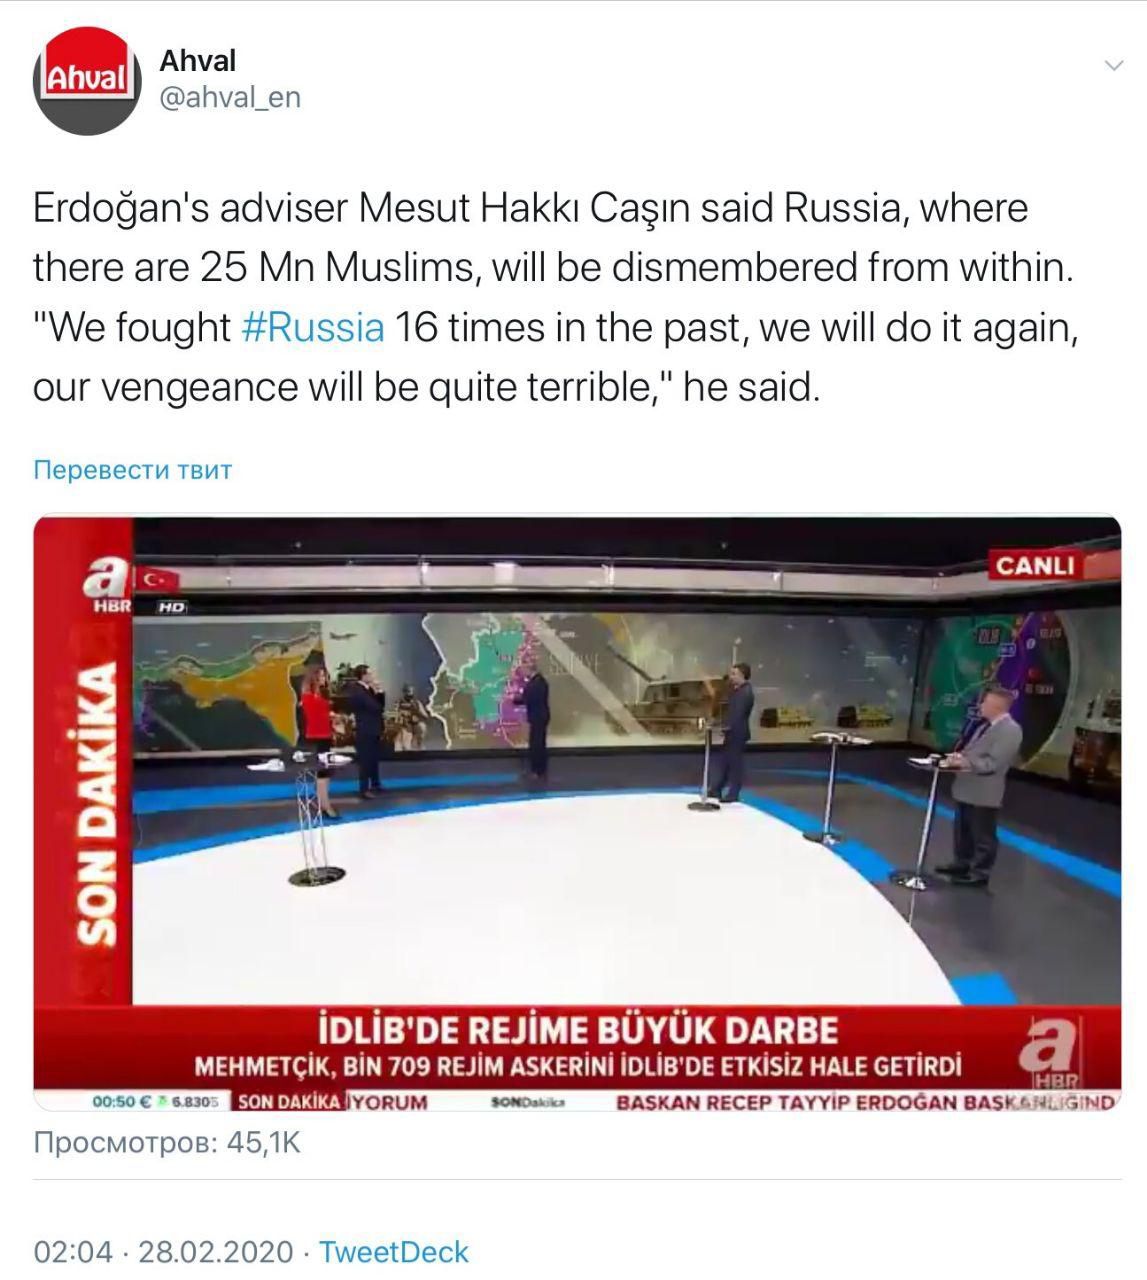Play the embedded news video
This screenshot has height=1280, width=1147.
[577, 814]
